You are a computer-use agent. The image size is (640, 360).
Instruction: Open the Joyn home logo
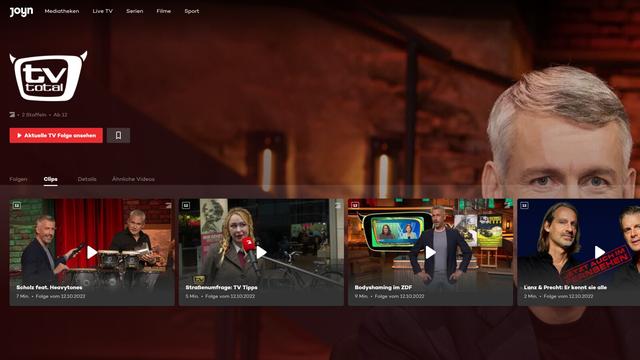click(21, 12)
